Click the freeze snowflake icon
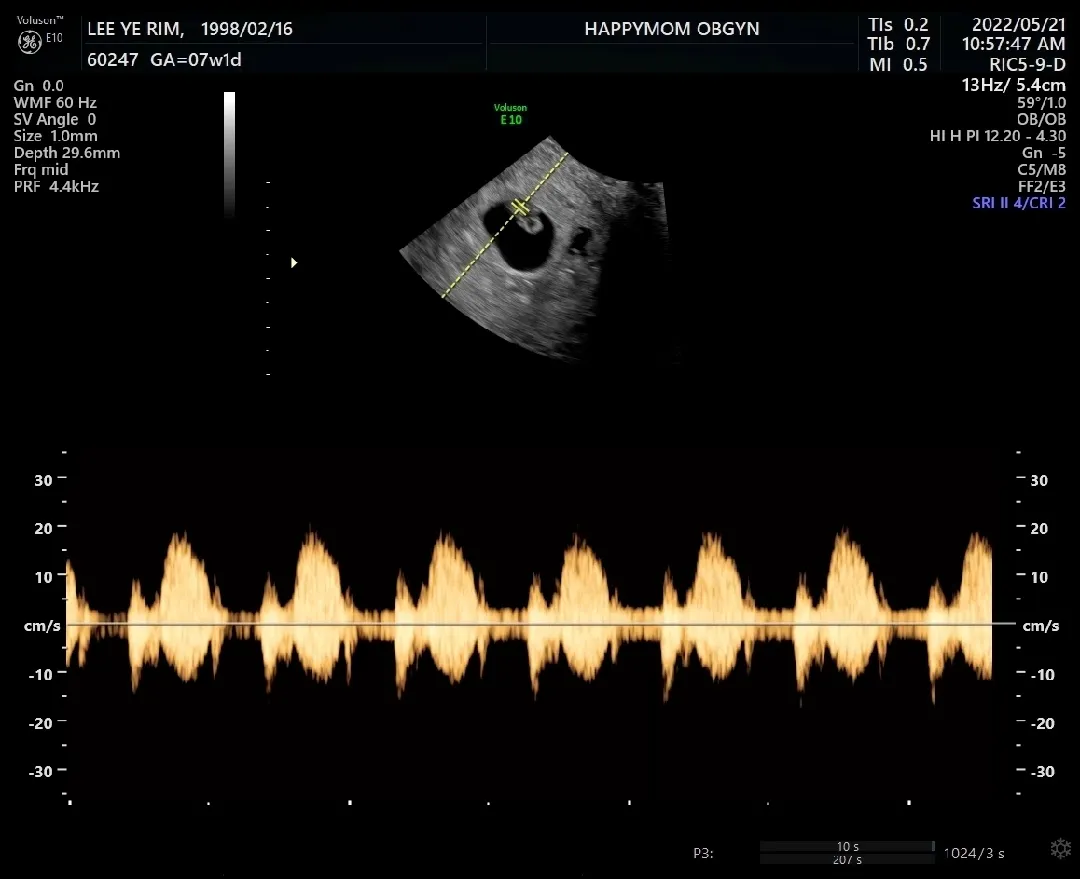 pos(1060,849)
